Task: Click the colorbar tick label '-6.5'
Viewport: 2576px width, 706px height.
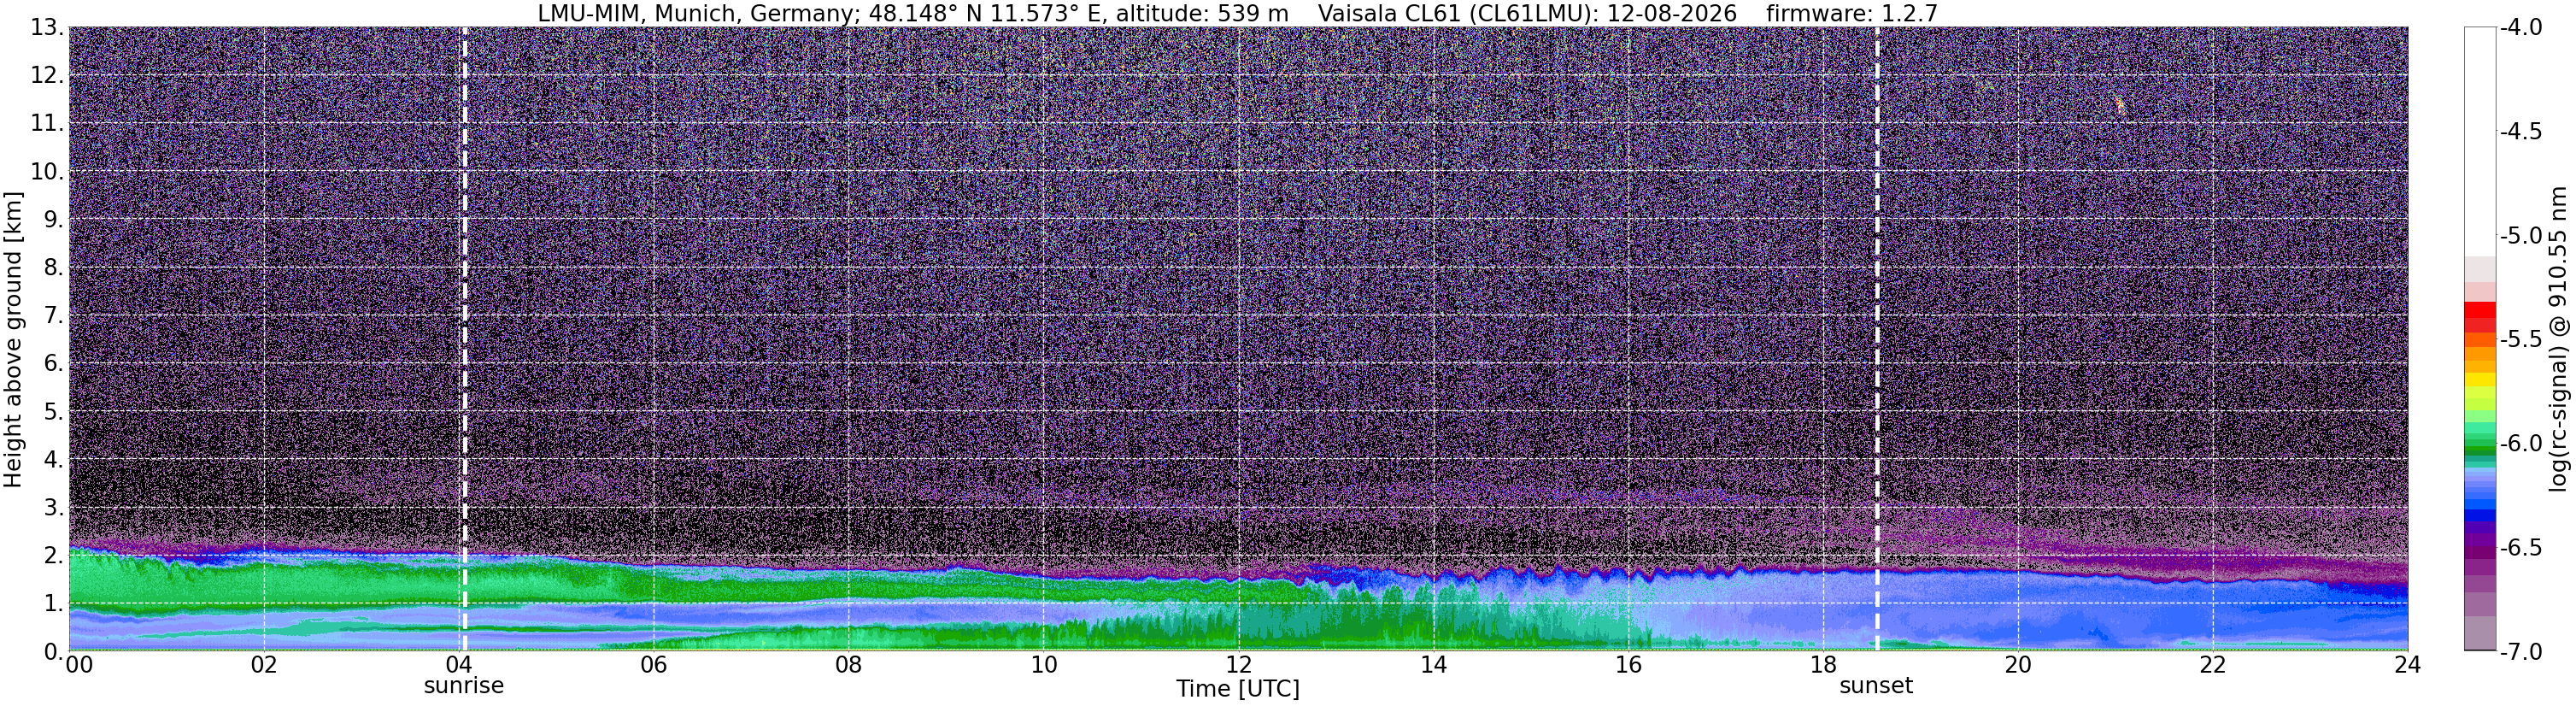Action: coord(2521,548)
